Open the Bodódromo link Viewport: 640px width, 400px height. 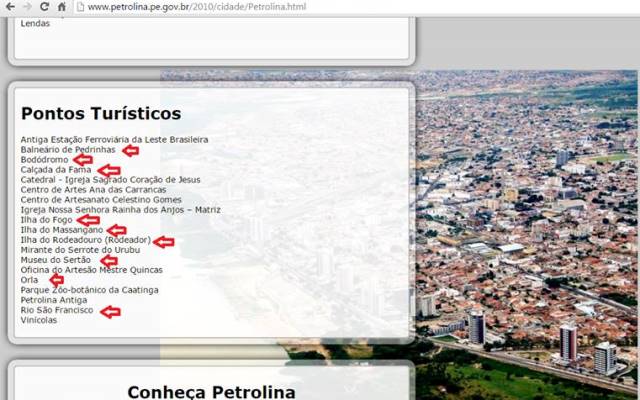pyautogui.click(x=44, y=159)
